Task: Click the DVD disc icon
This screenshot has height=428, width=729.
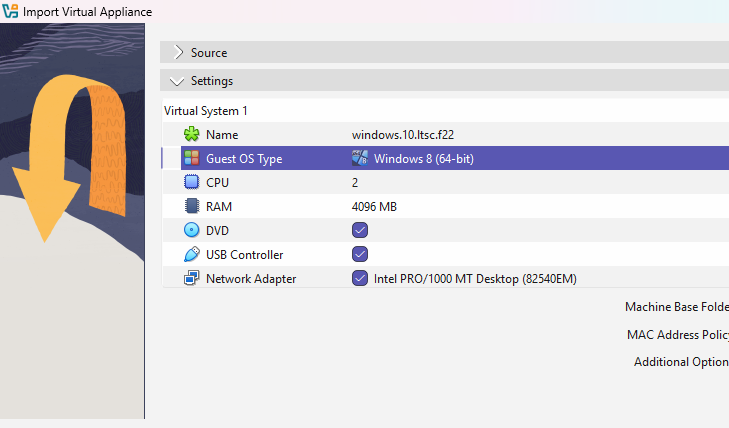Action: [192, 231]
